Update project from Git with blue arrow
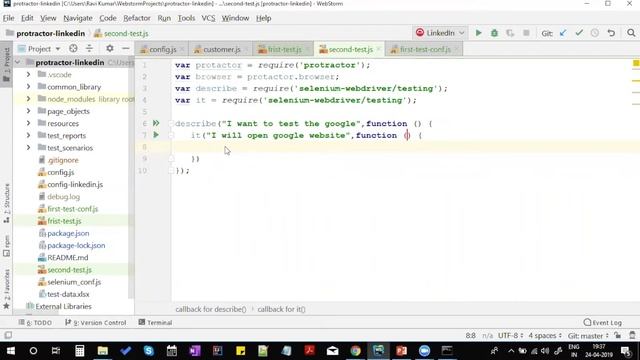Screen dimensions: 640x360 [x=563, y=33]
